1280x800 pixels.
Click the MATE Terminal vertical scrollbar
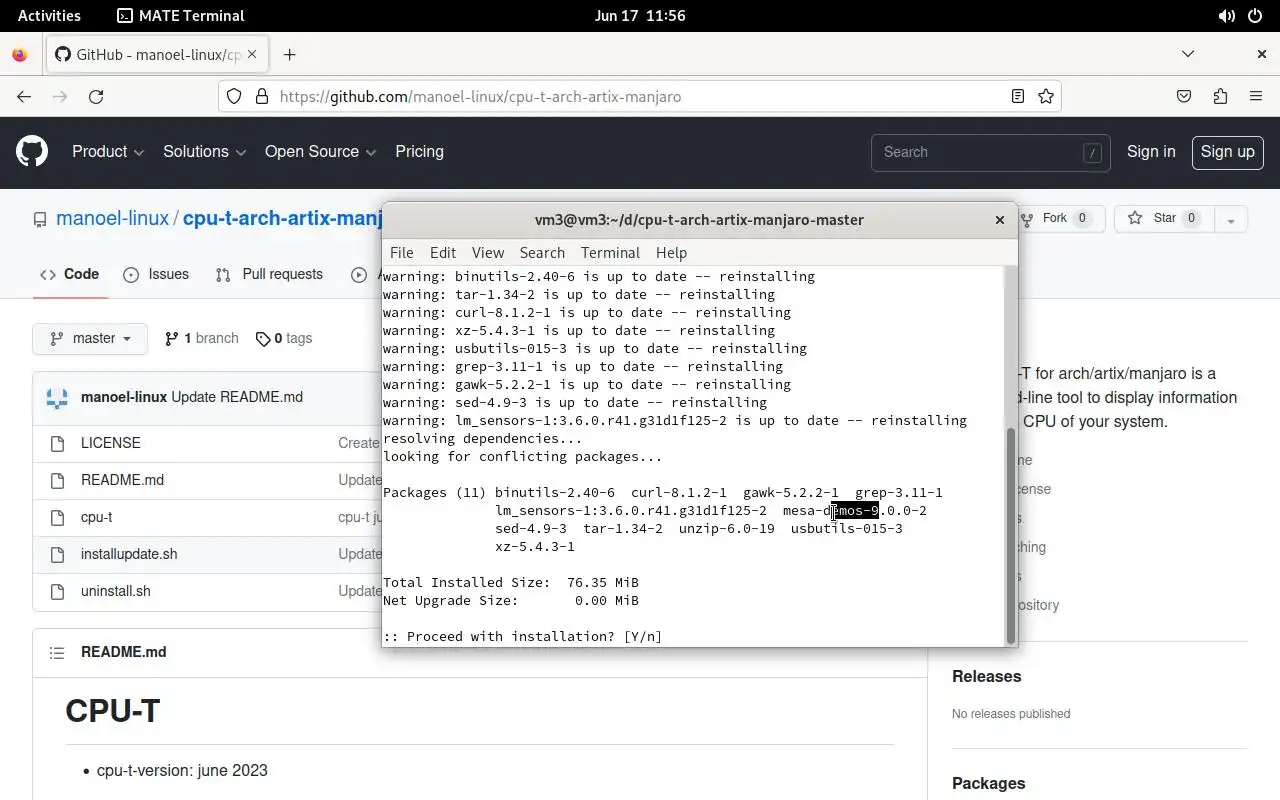coord(1010,534)
